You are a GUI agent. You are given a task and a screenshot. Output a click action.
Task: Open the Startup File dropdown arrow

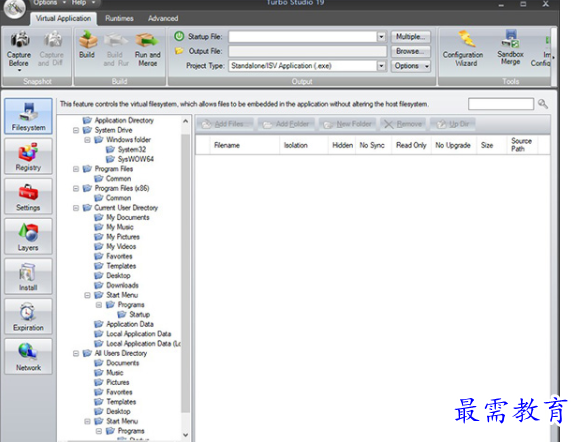coord(381,36)
